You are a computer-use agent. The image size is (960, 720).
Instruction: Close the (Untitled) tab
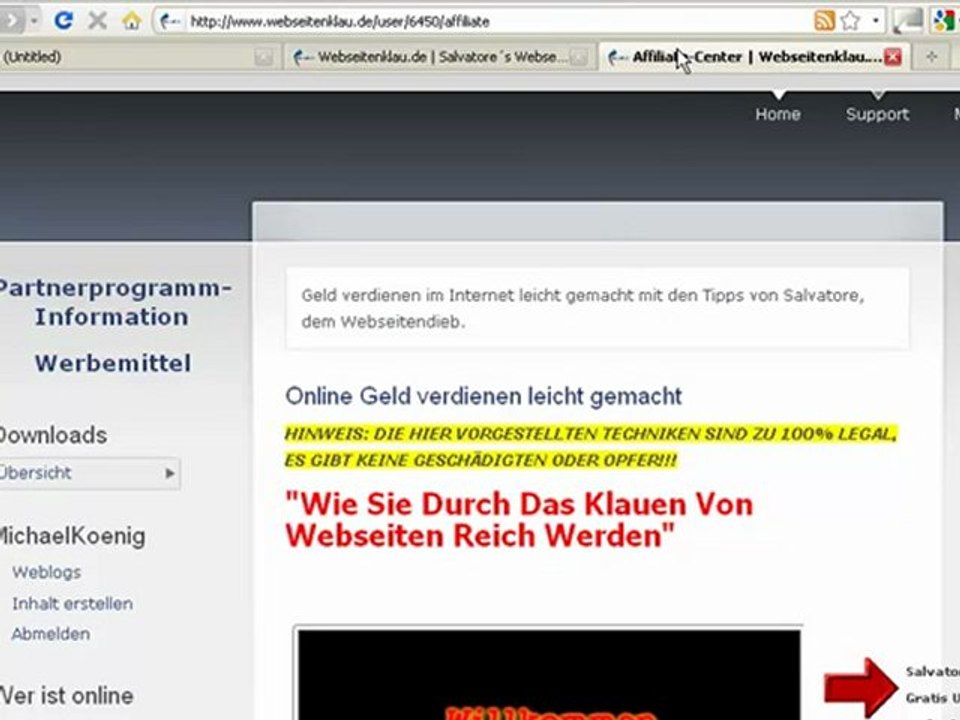tap(264, 58)
